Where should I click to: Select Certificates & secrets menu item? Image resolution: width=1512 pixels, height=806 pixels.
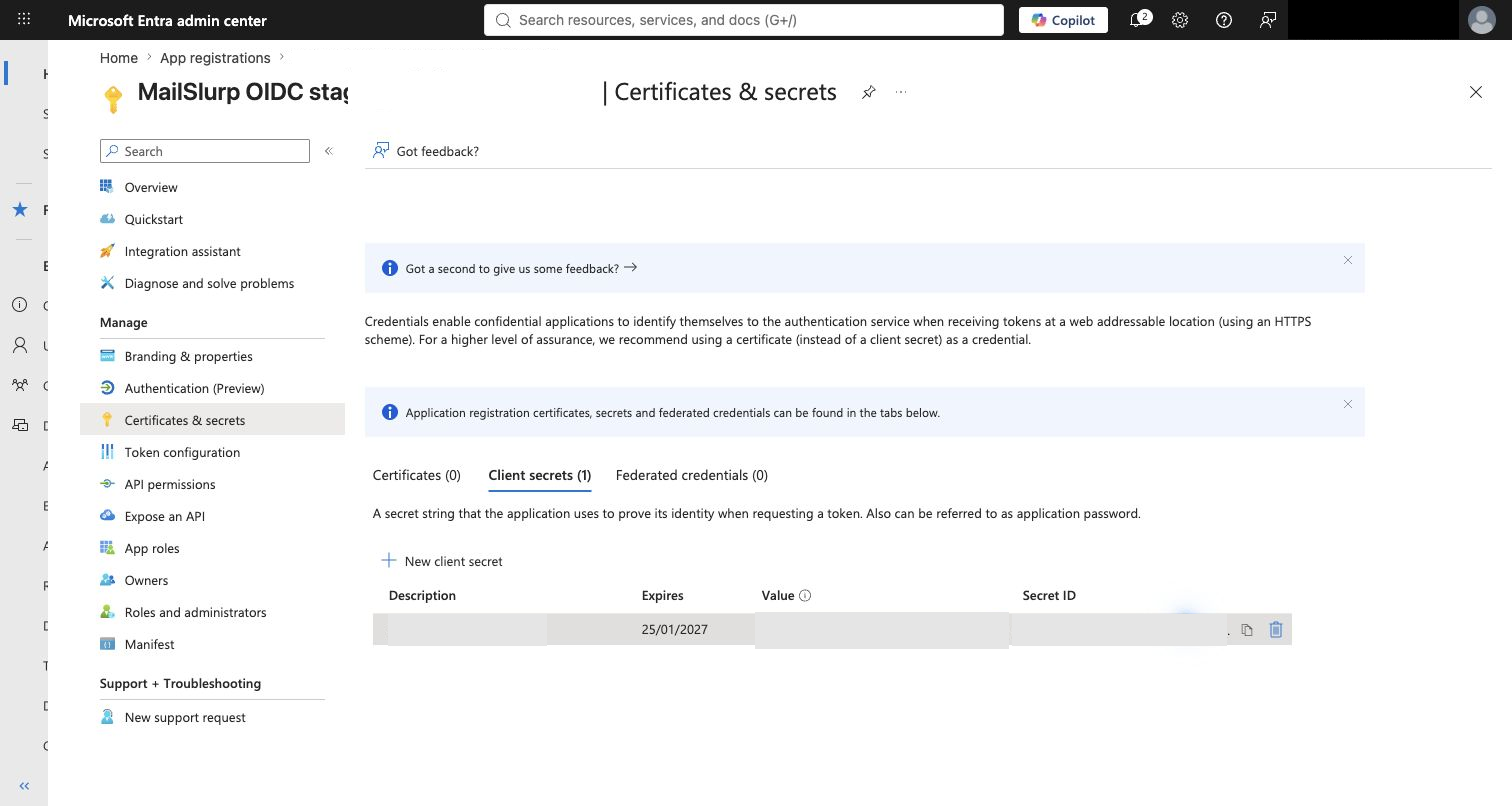(212, 420)
